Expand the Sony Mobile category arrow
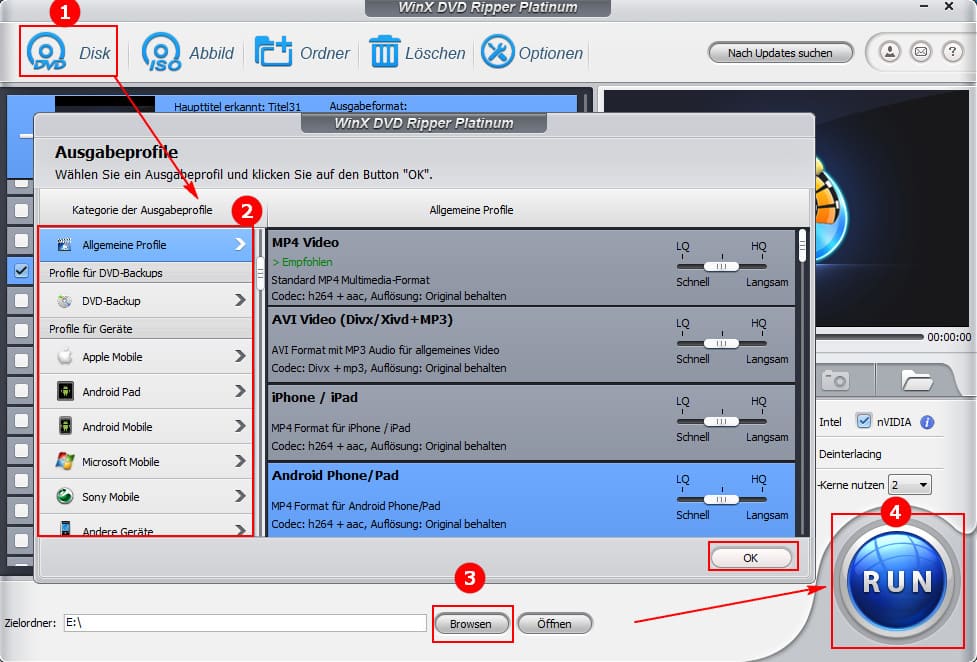 tap(241, 496)
